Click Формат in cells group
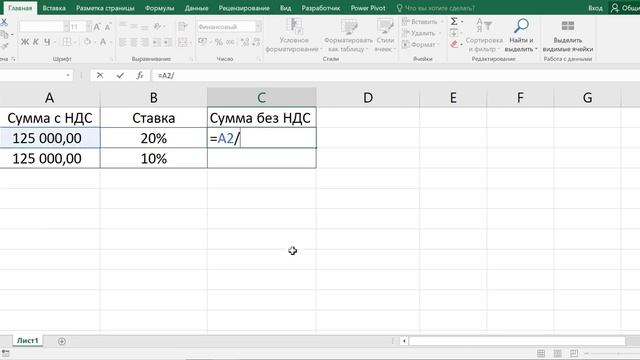This screenshot has width=640, height=360. pyautogui.click(x=420, y=44)
